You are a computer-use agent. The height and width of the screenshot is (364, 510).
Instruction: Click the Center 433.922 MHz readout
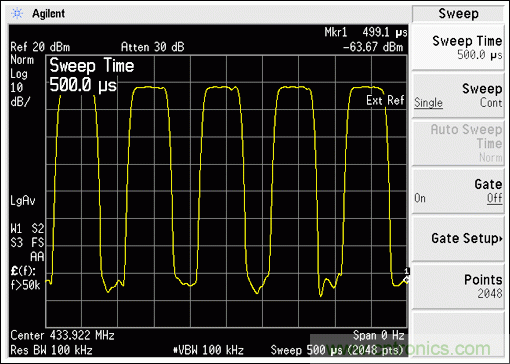click(62, 335)
